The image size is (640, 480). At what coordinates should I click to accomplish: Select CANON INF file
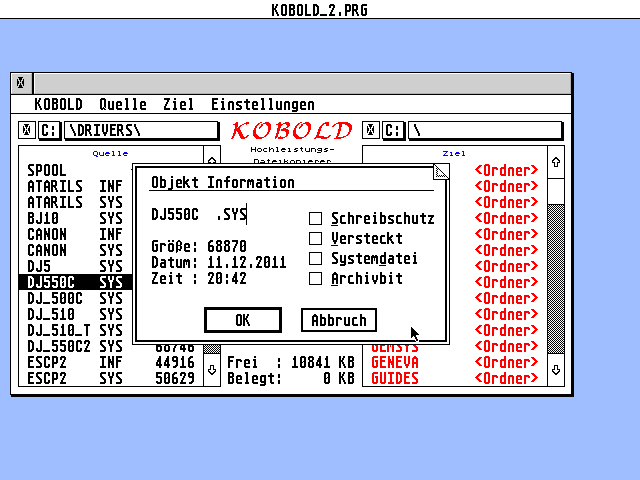(x=75, y=234)
